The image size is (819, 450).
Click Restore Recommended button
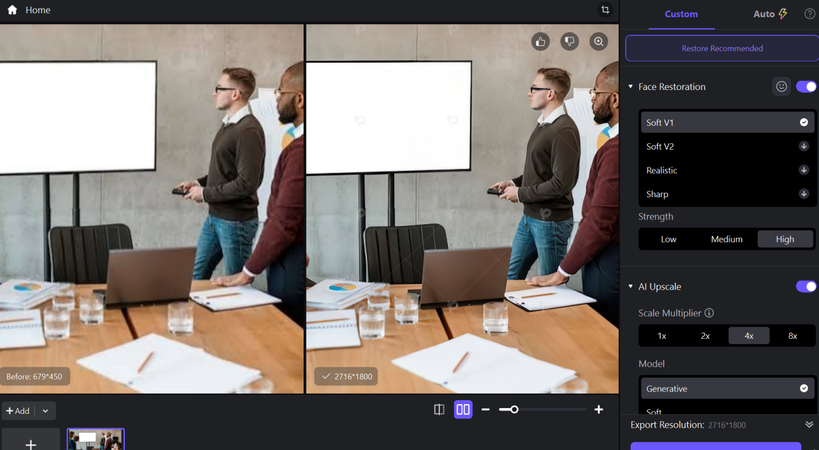tap(722, 49)
